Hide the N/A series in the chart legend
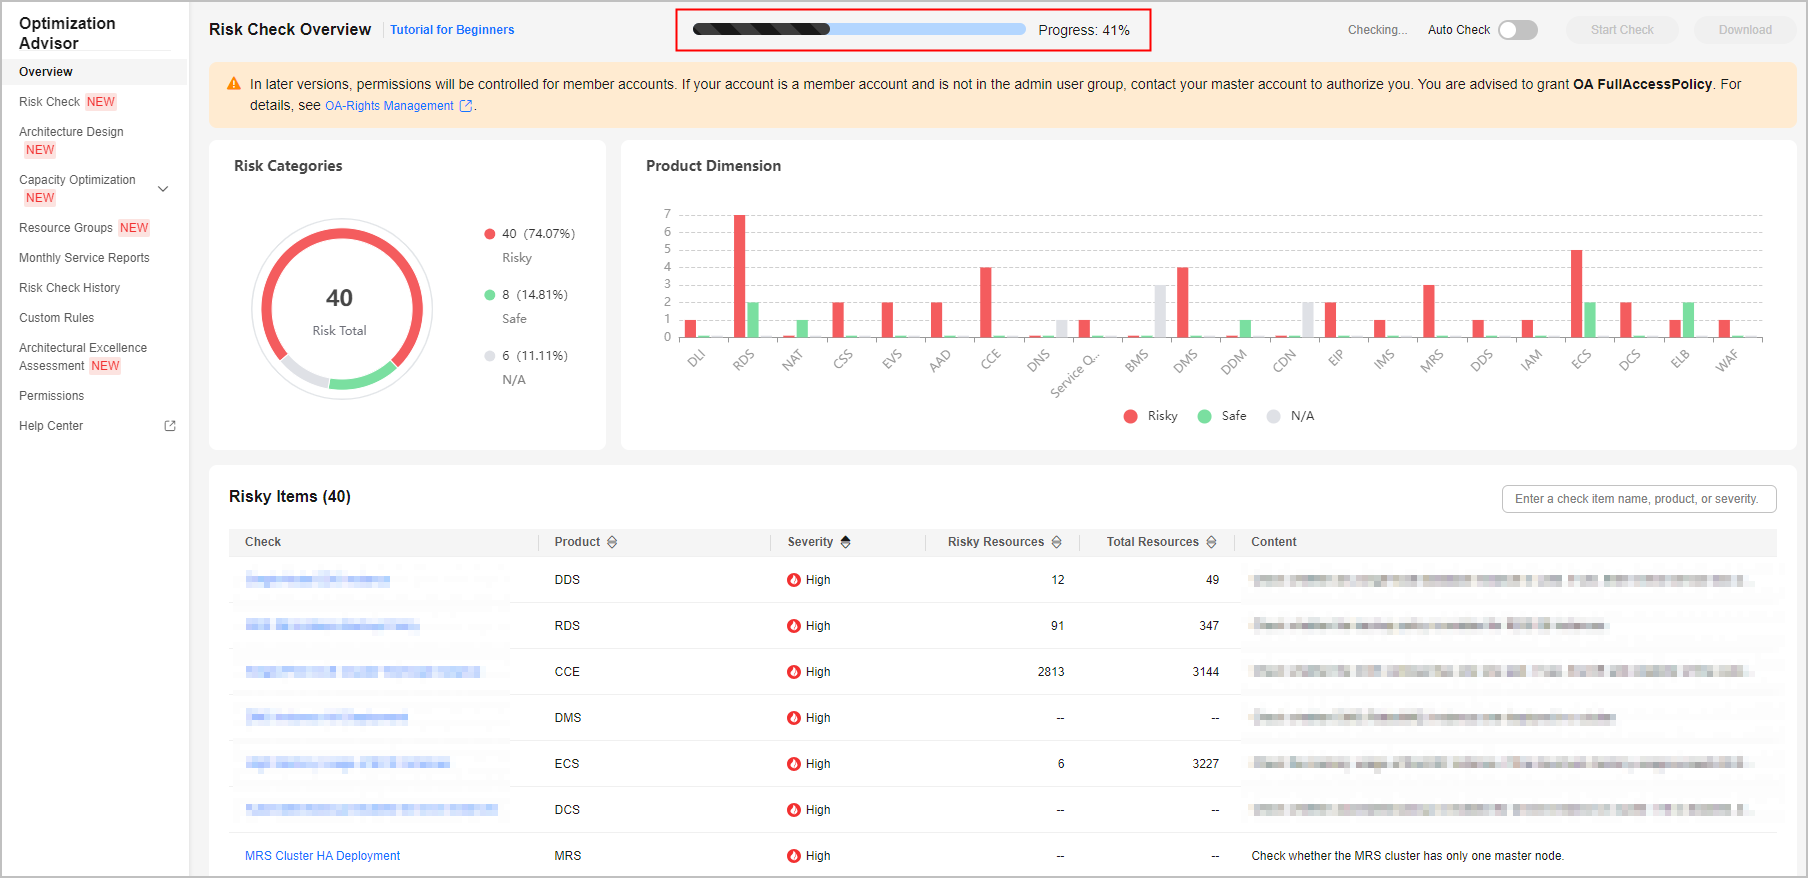 pyautogui.click(x=1290, y=416)
